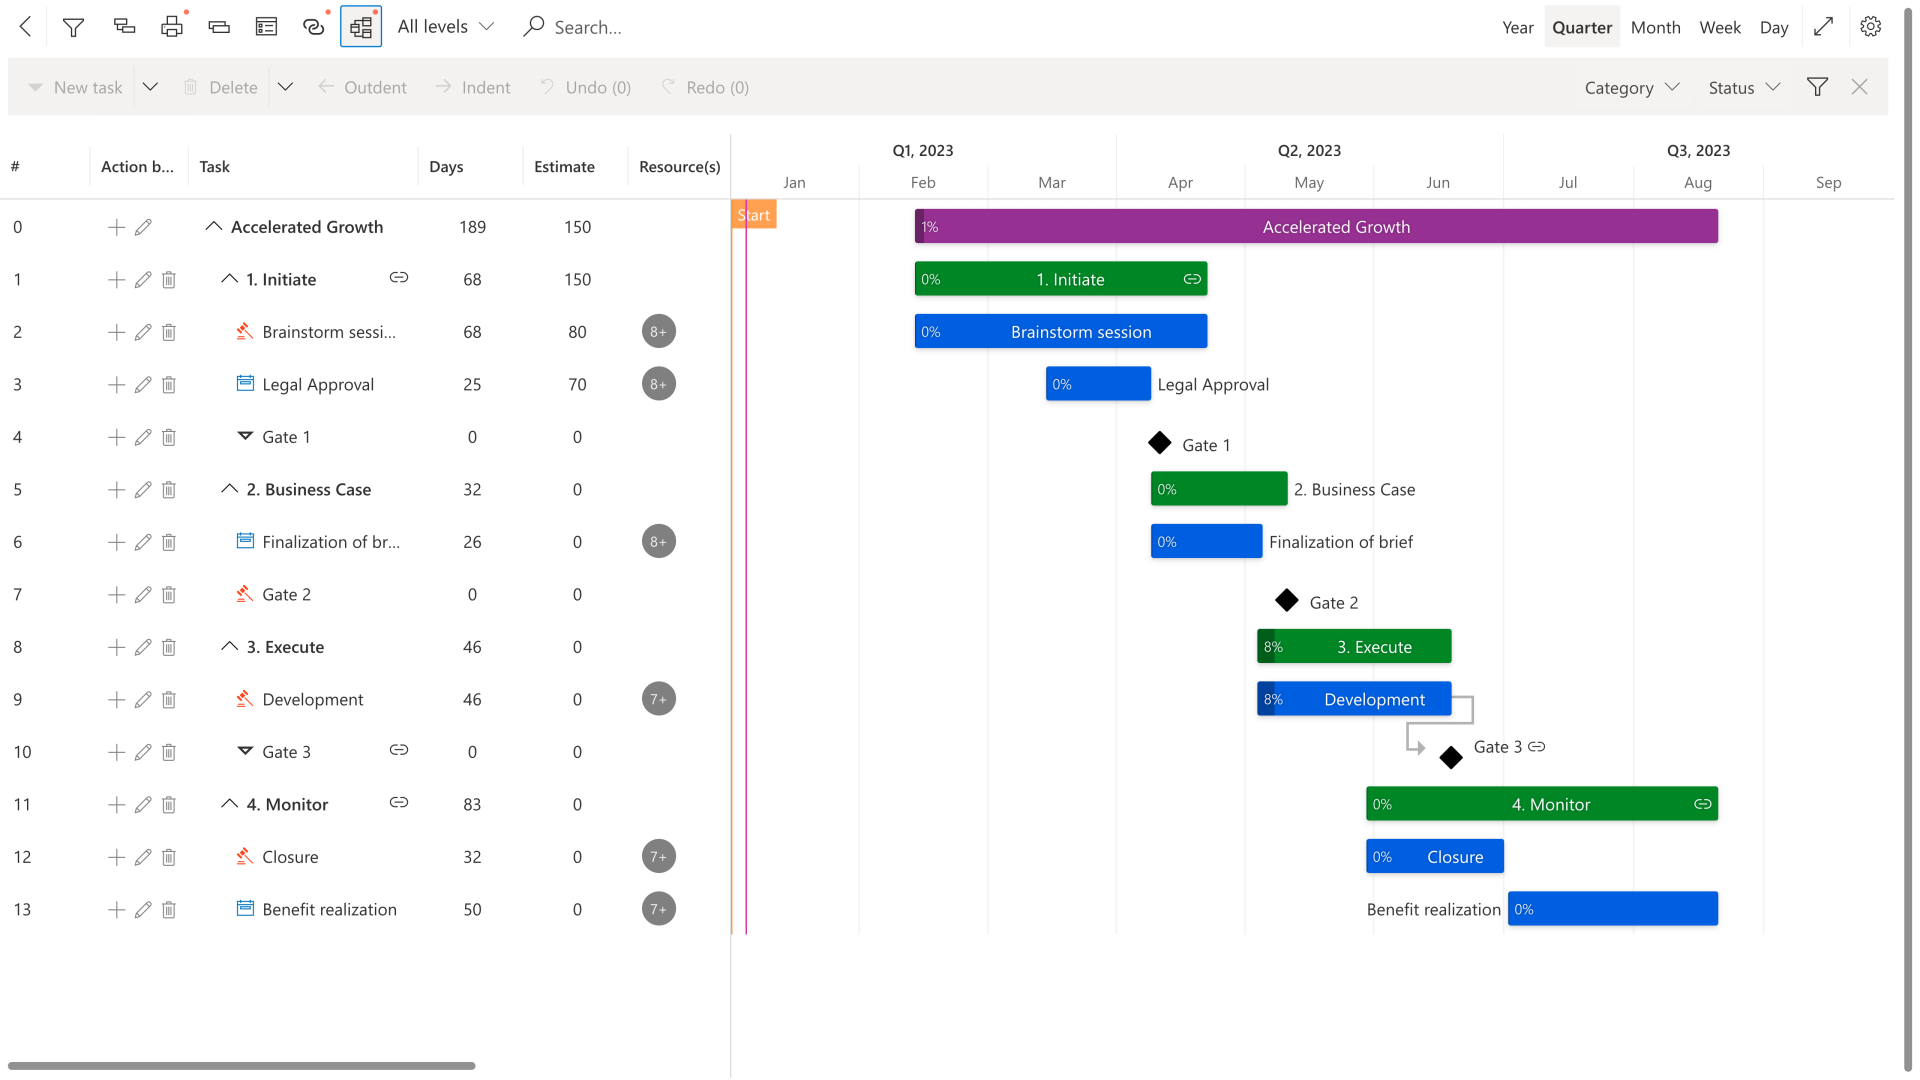Viewport: 1920px width, 1080px height.
Task: Click the Brainstorm session resources badge 8+
Action: tap(659, 332)
